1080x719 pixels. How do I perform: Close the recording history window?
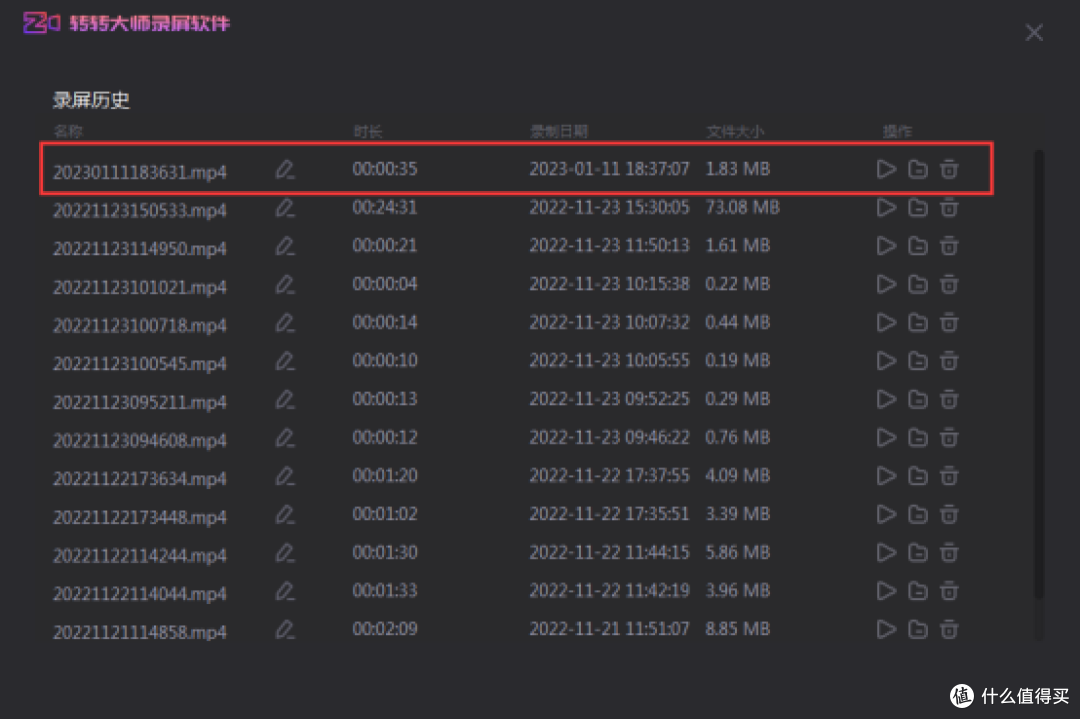1034,32
